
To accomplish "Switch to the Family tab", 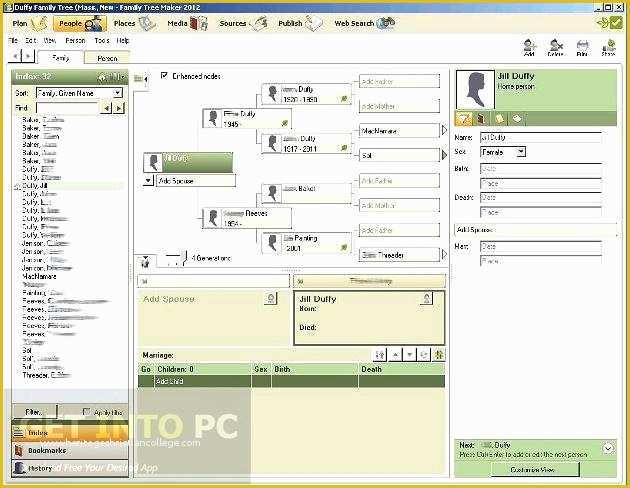I will (x=61, y=57).
